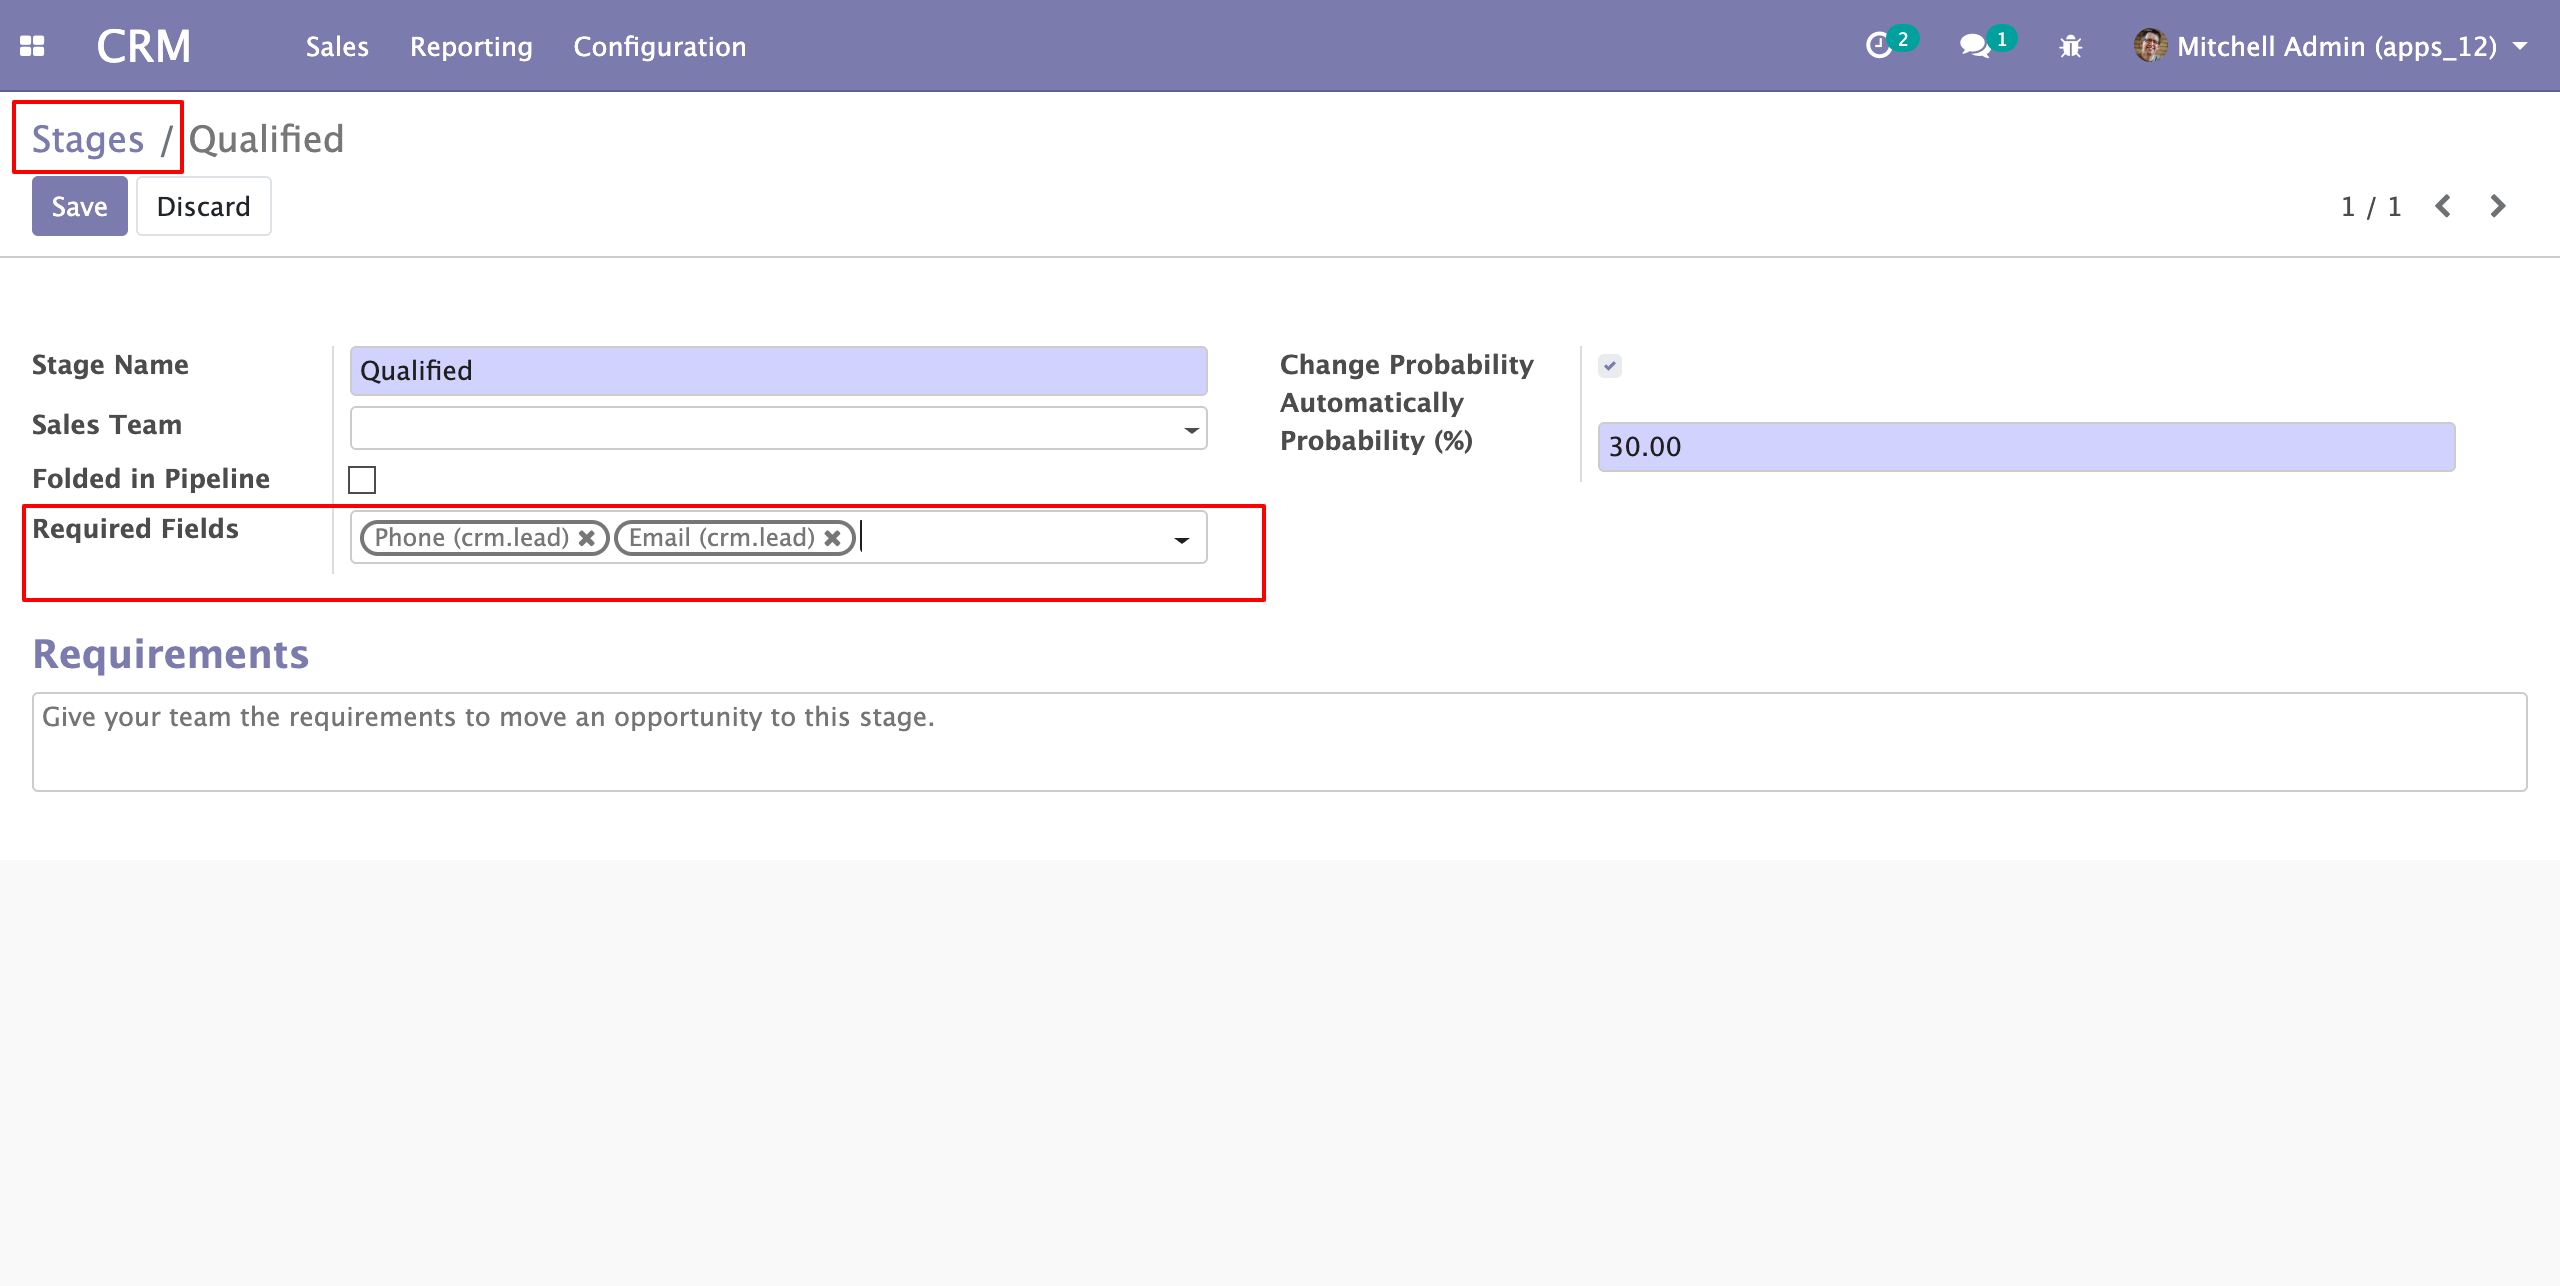Viewport: 2560px width, 1286px height.
Task: Click the Qualified breadcrumb text
Action: pyautogui.click(x=266, y=139)
